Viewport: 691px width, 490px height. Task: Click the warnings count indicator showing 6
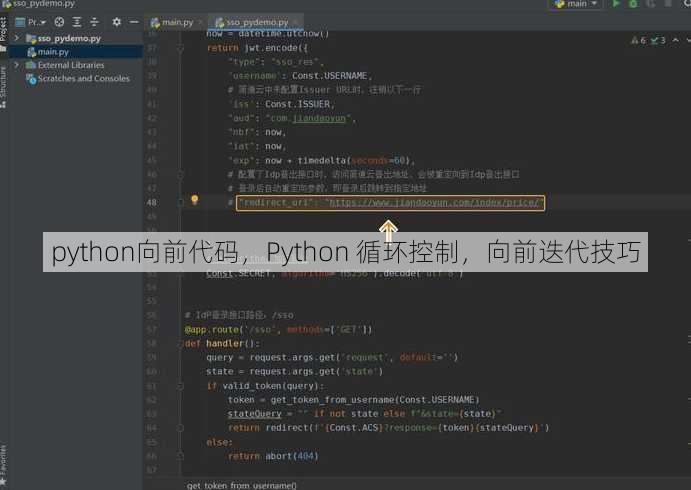click(x=639, y=41)
